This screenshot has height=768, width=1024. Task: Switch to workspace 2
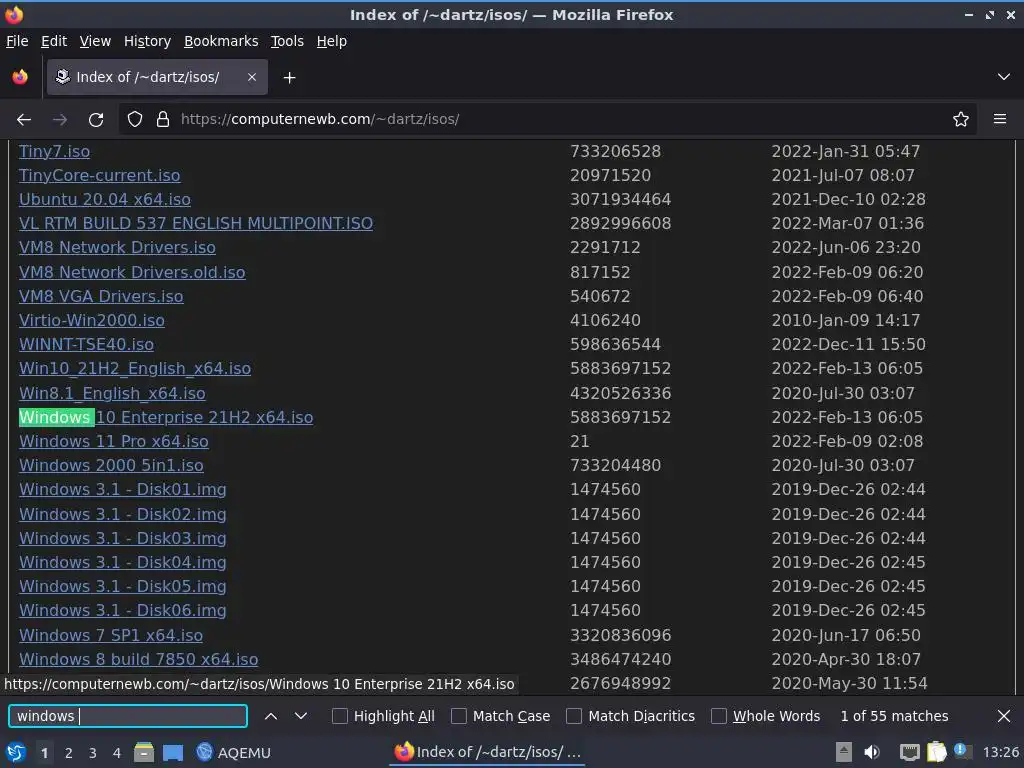click(x=69, y=754)
